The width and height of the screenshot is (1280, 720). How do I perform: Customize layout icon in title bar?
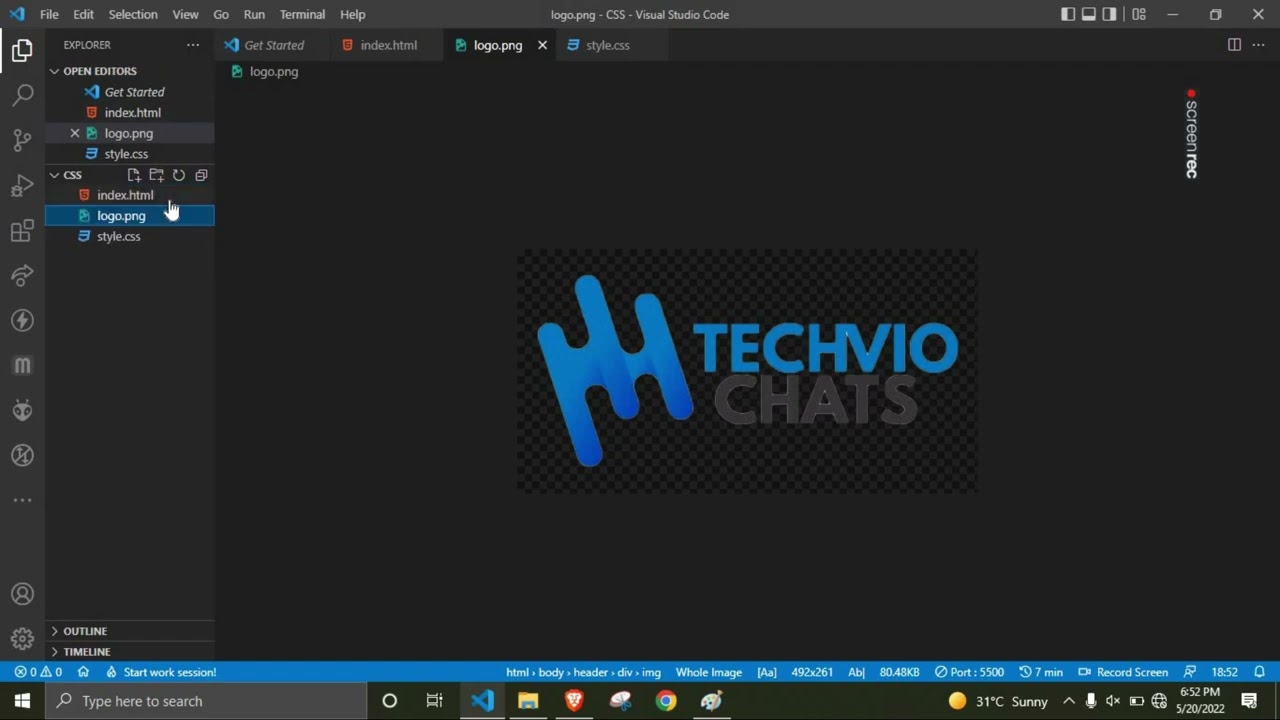coord(1139,14)
